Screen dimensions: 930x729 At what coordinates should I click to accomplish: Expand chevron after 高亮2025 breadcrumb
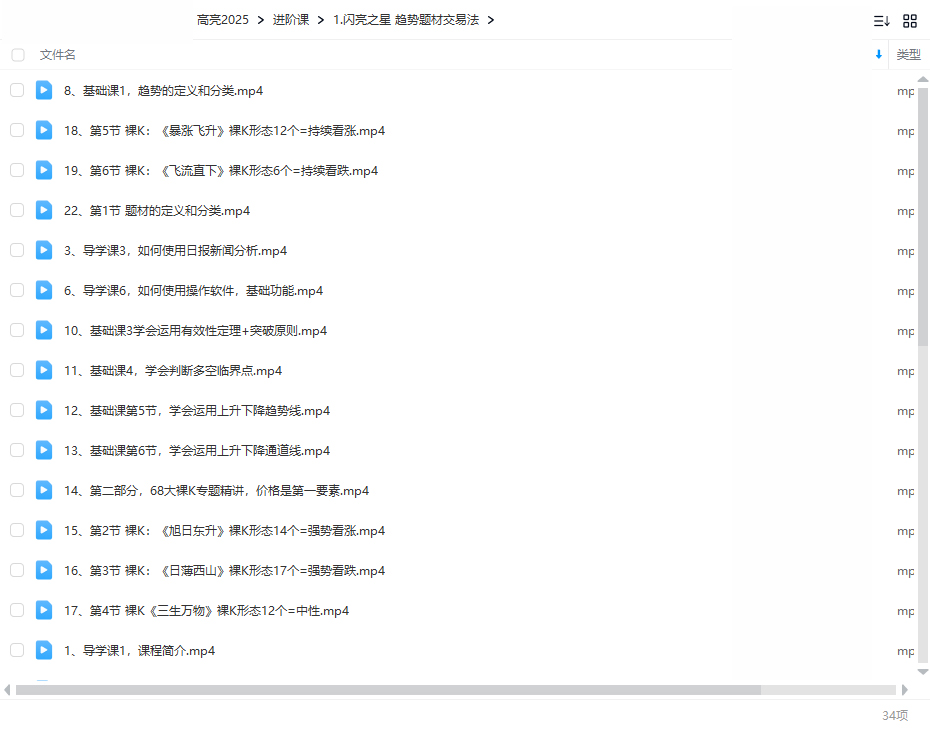[x=260, y=20]
